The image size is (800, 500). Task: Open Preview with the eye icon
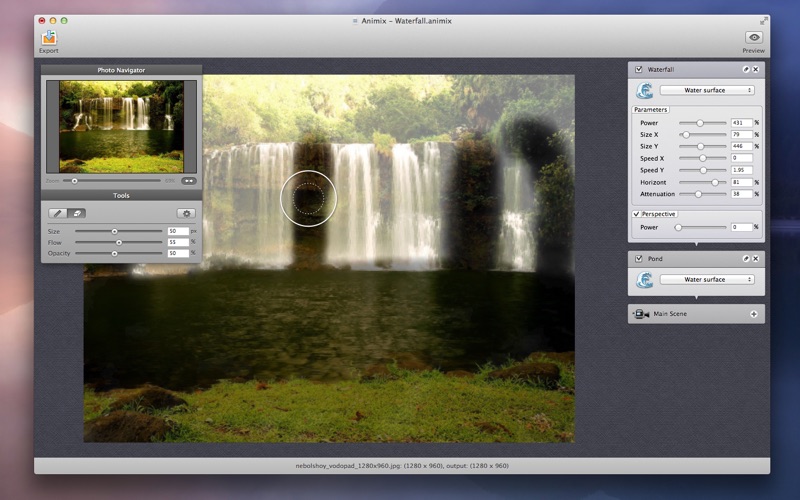tap(754, 37)
